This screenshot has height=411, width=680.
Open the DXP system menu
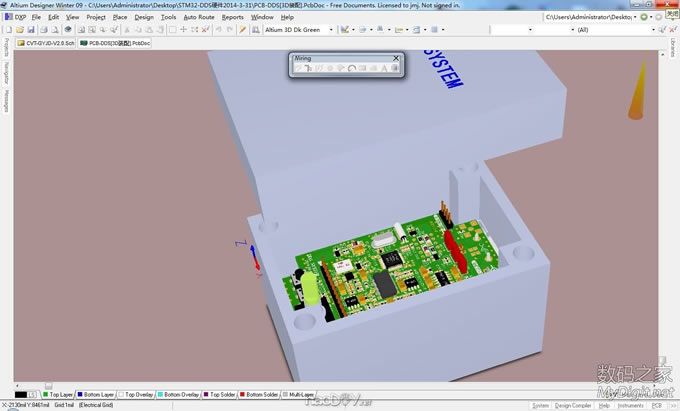click(x=16, y=17)
